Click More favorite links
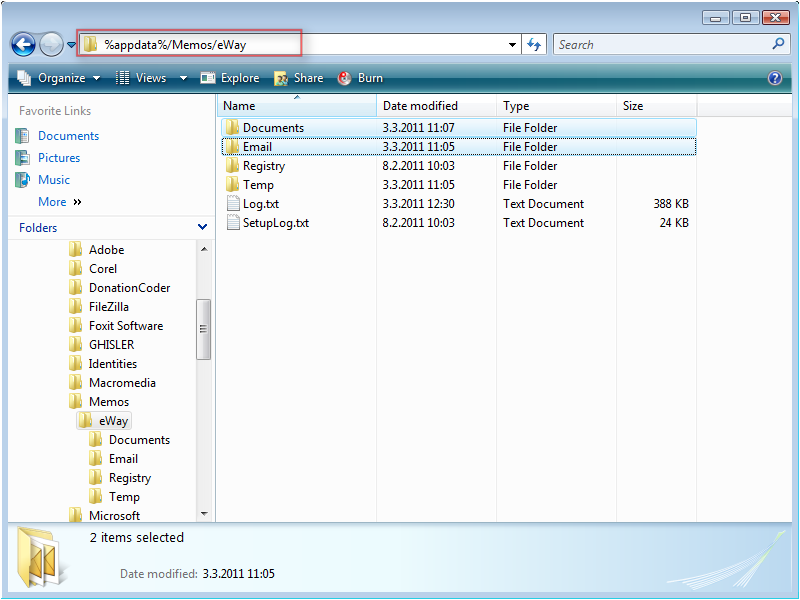This screenshot has height=600, width=800. click(60, 202)
